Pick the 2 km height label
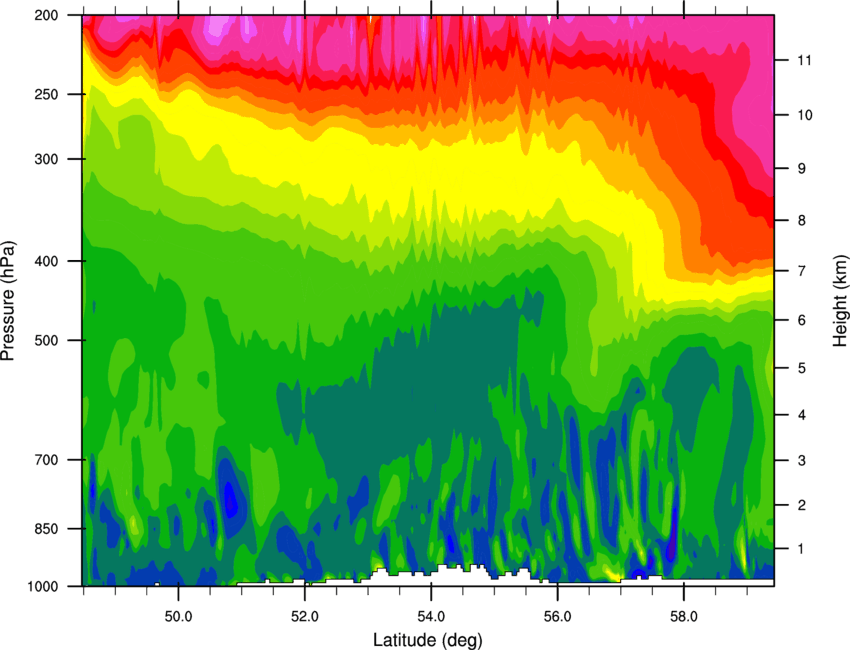The width and height of the screenshot is (850, 650). click(802, 505)
